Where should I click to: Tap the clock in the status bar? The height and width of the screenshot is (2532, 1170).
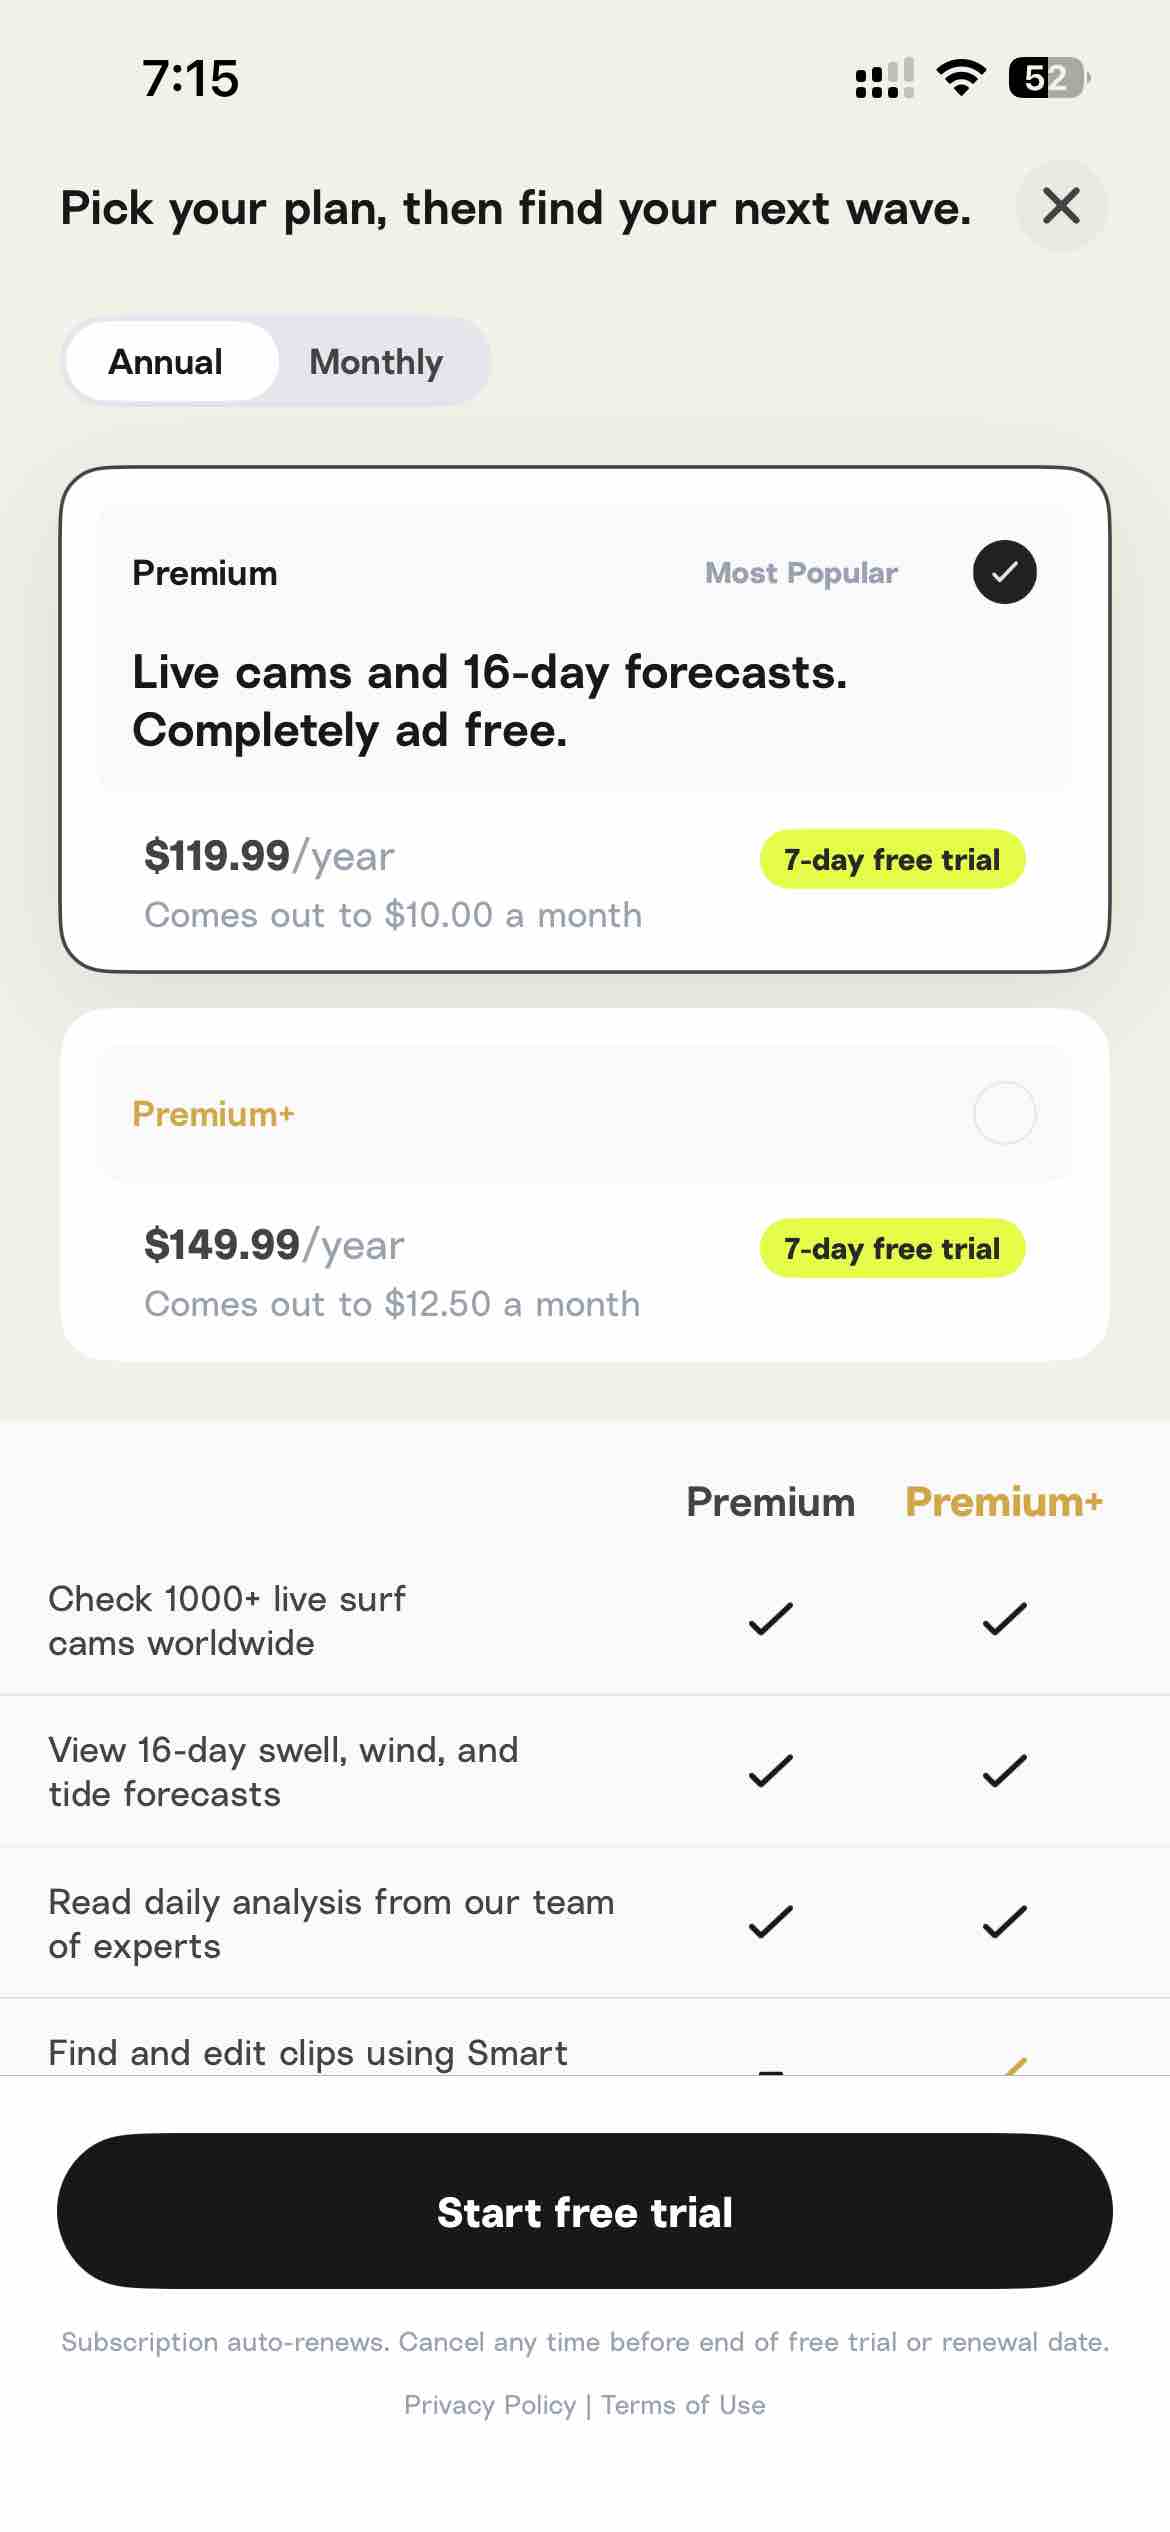pyautogui.click(x=191, y=77)
